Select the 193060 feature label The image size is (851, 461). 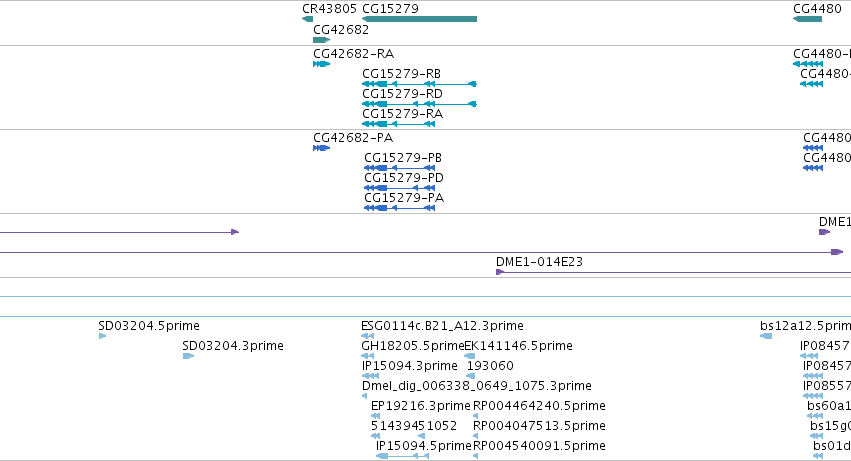[490, 366]
